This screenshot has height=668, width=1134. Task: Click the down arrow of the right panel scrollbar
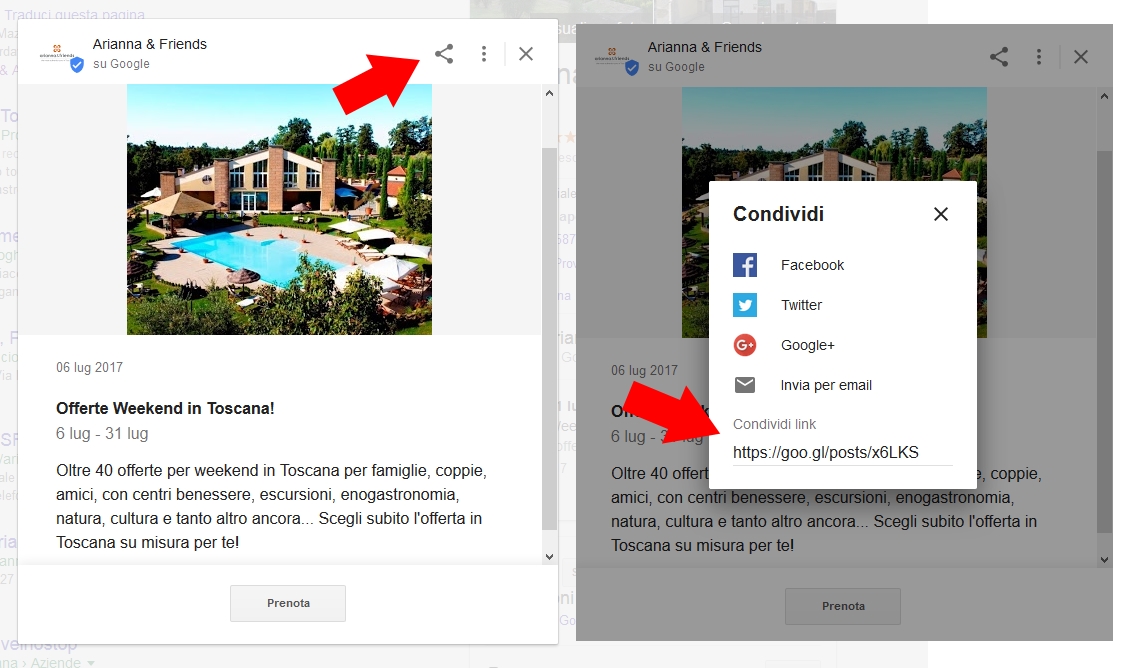[1104, 560]
